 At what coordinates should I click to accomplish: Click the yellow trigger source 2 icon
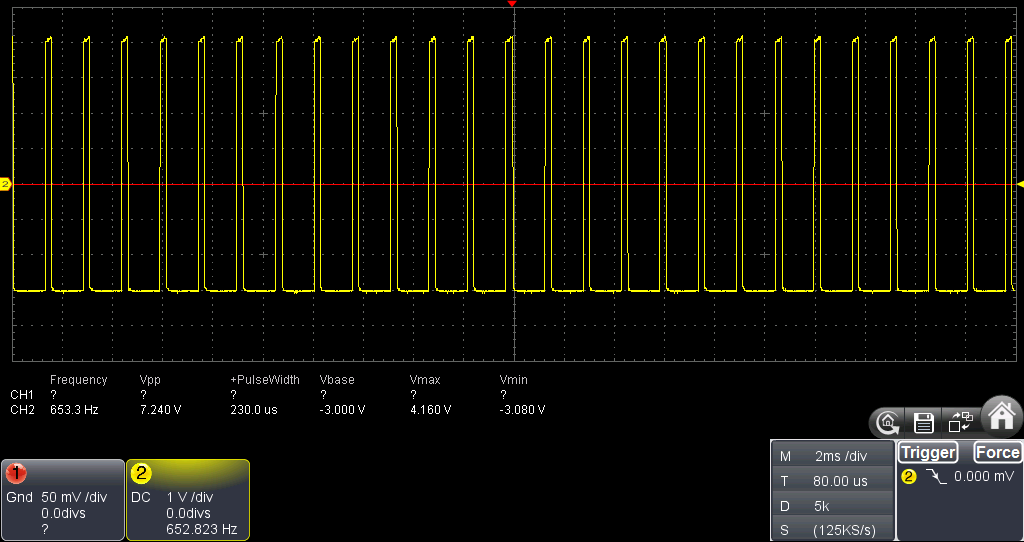(x=908, y=477)
